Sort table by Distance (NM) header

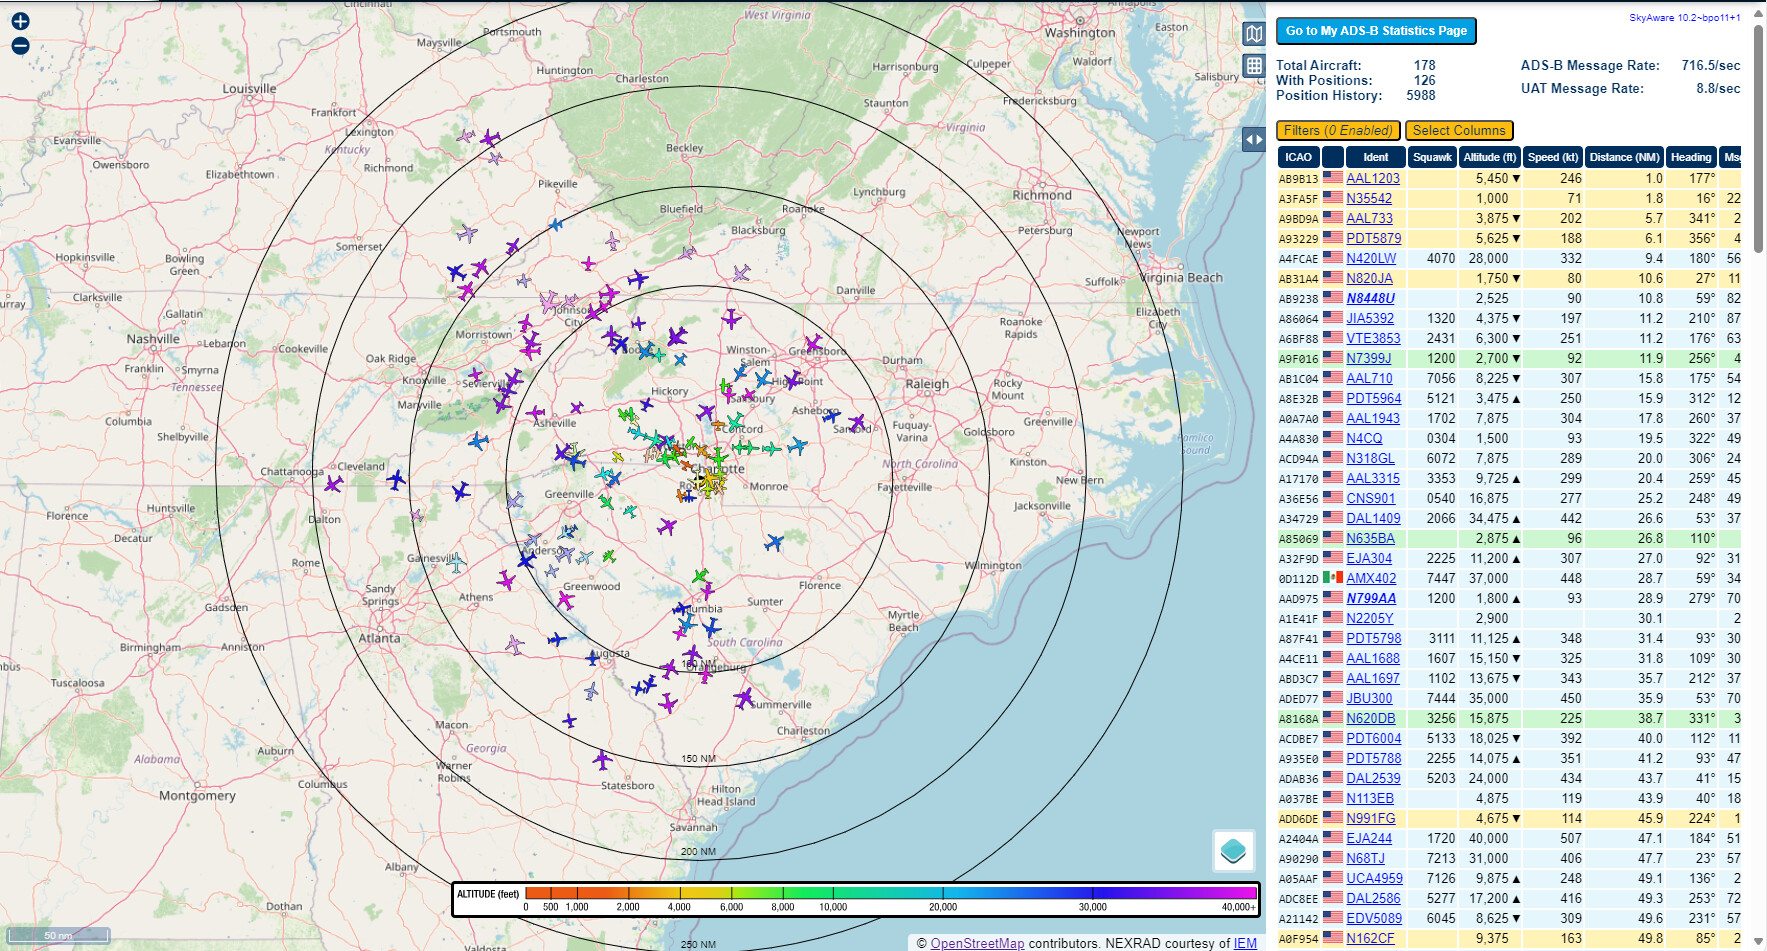(x=1624, y=157)
